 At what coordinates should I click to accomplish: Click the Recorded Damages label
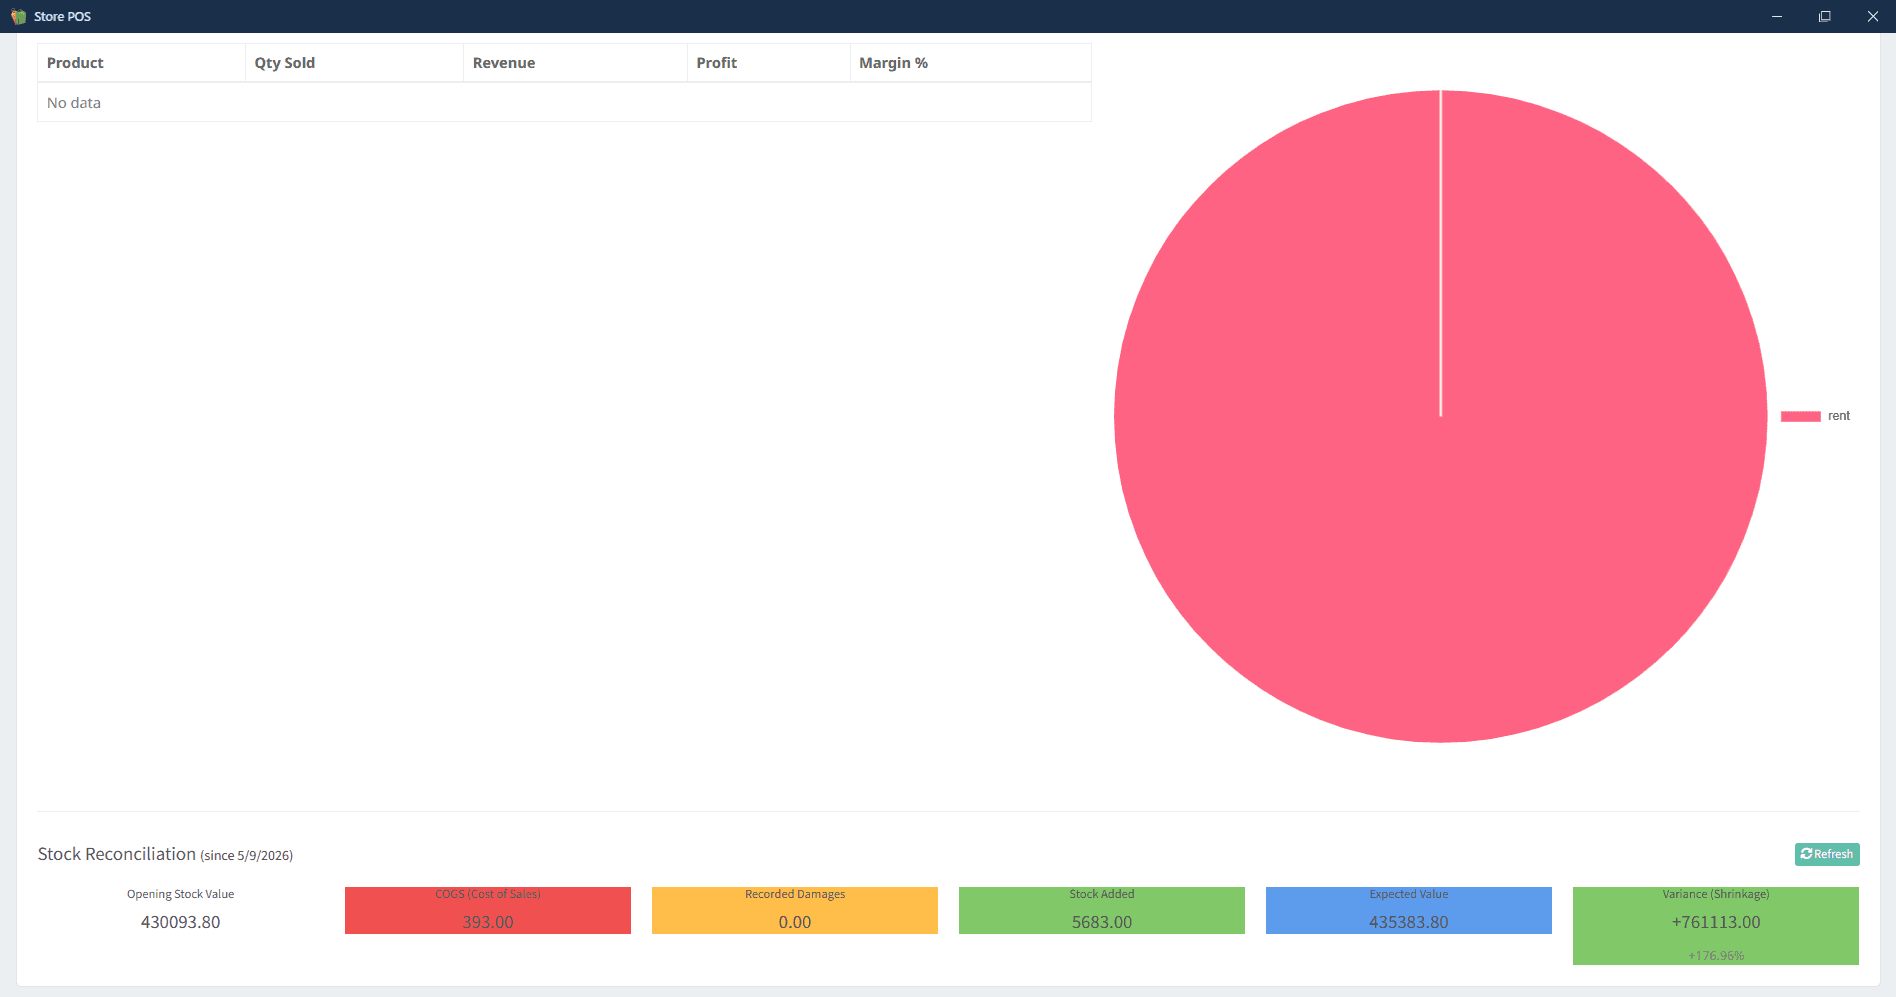(795, 894)
